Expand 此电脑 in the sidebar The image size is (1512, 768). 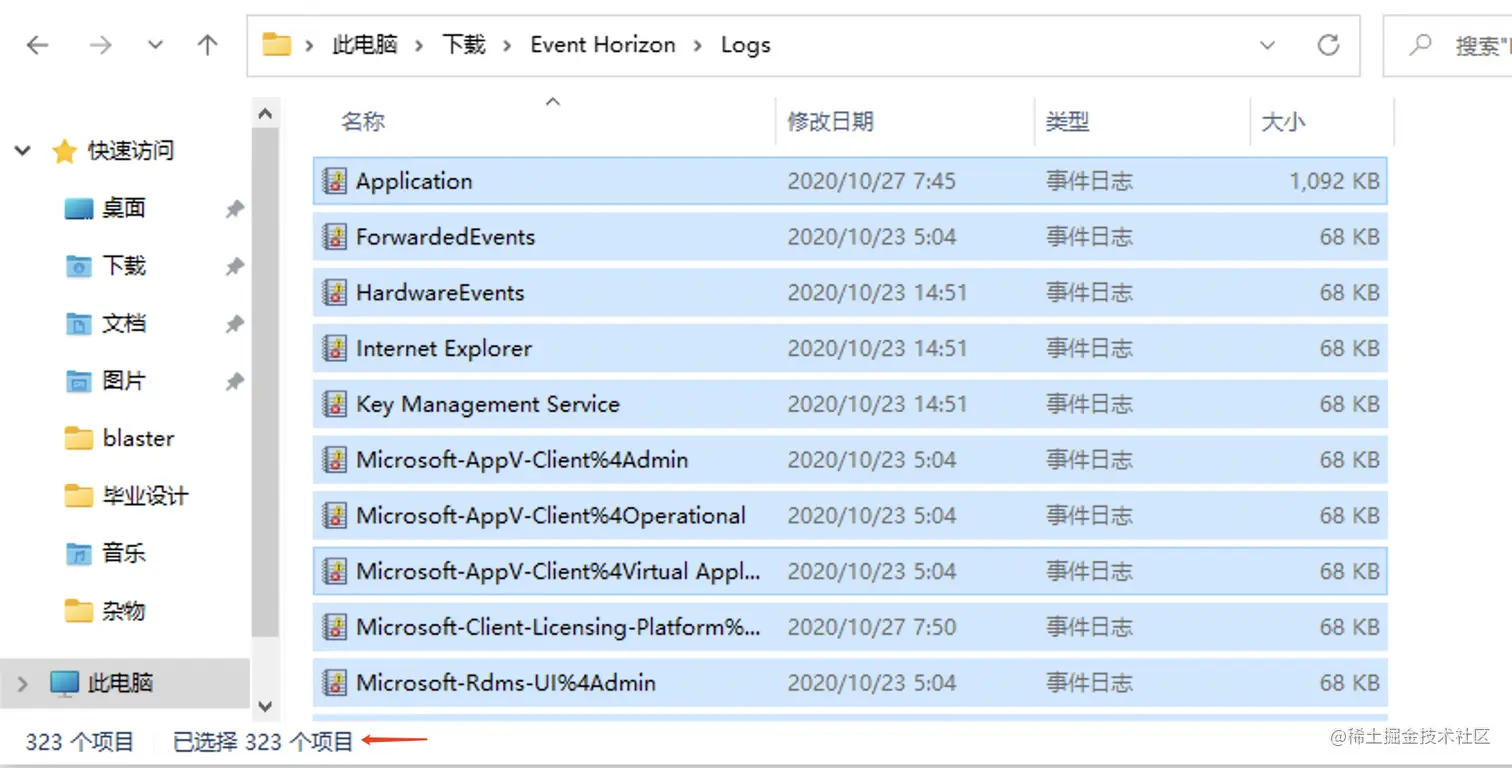22,683
